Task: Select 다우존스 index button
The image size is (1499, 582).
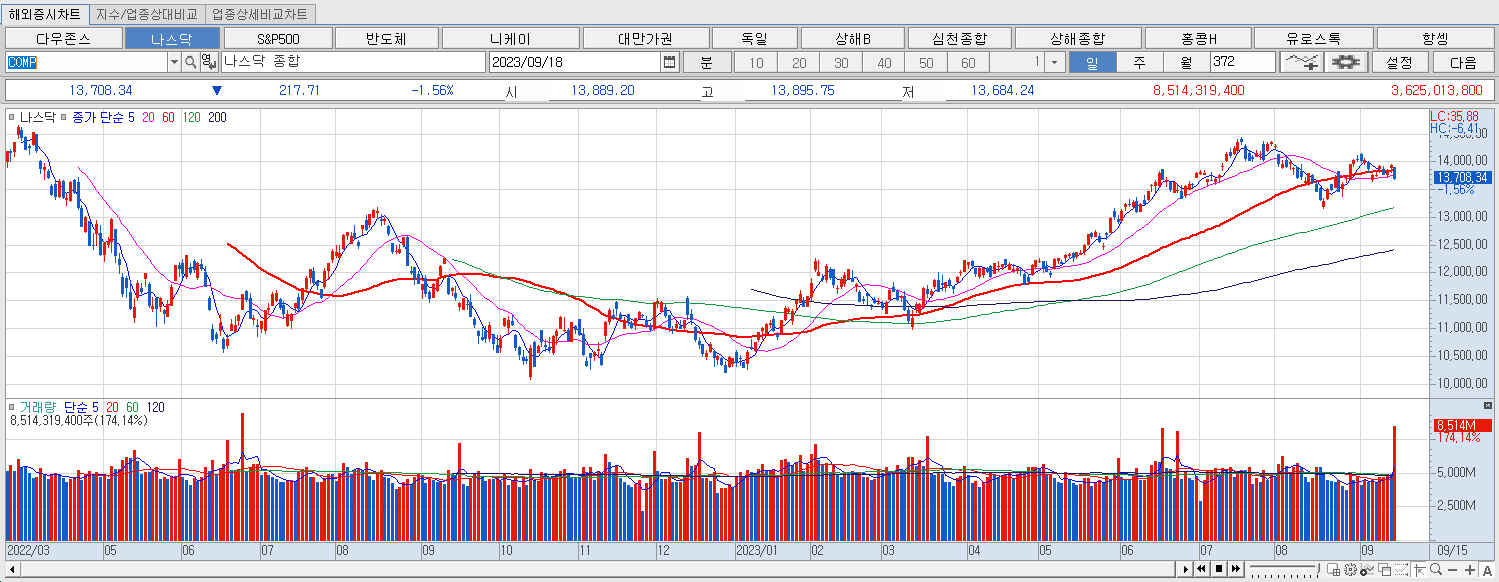Action: tap(63, 39)
